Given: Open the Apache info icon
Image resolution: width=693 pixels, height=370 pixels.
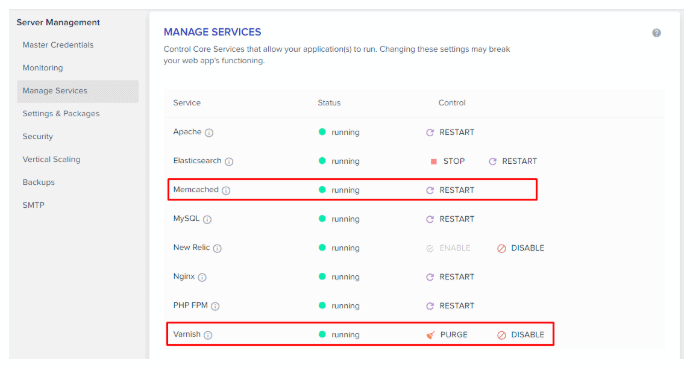Looking at the screenshot, I should click(209, 133).
